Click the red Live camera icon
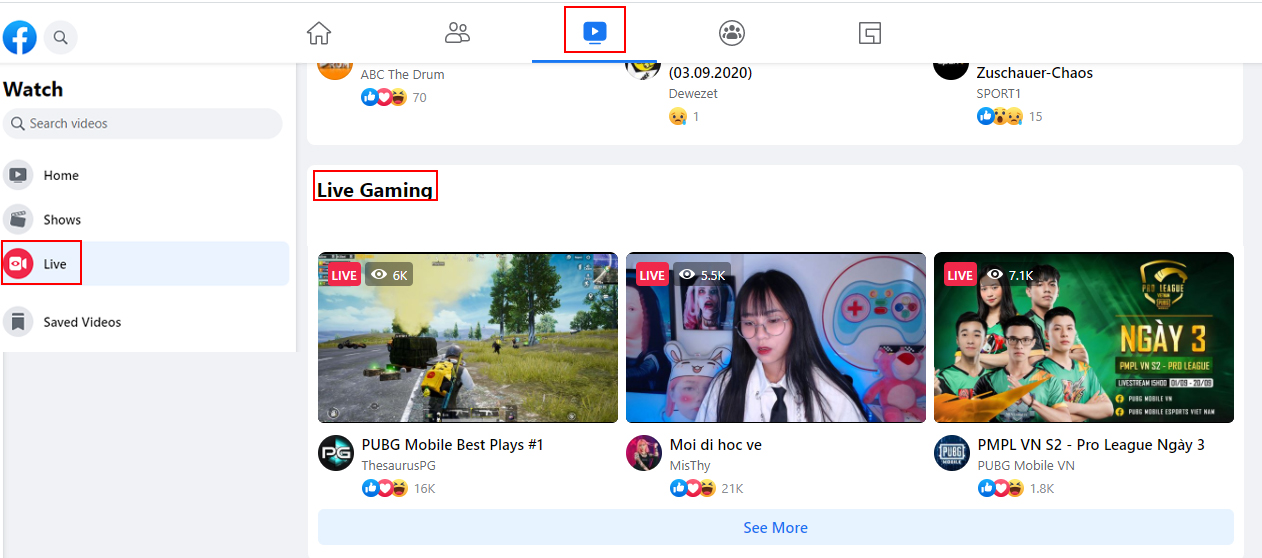This screenshot has width=1262, height=558. (18, 264)
